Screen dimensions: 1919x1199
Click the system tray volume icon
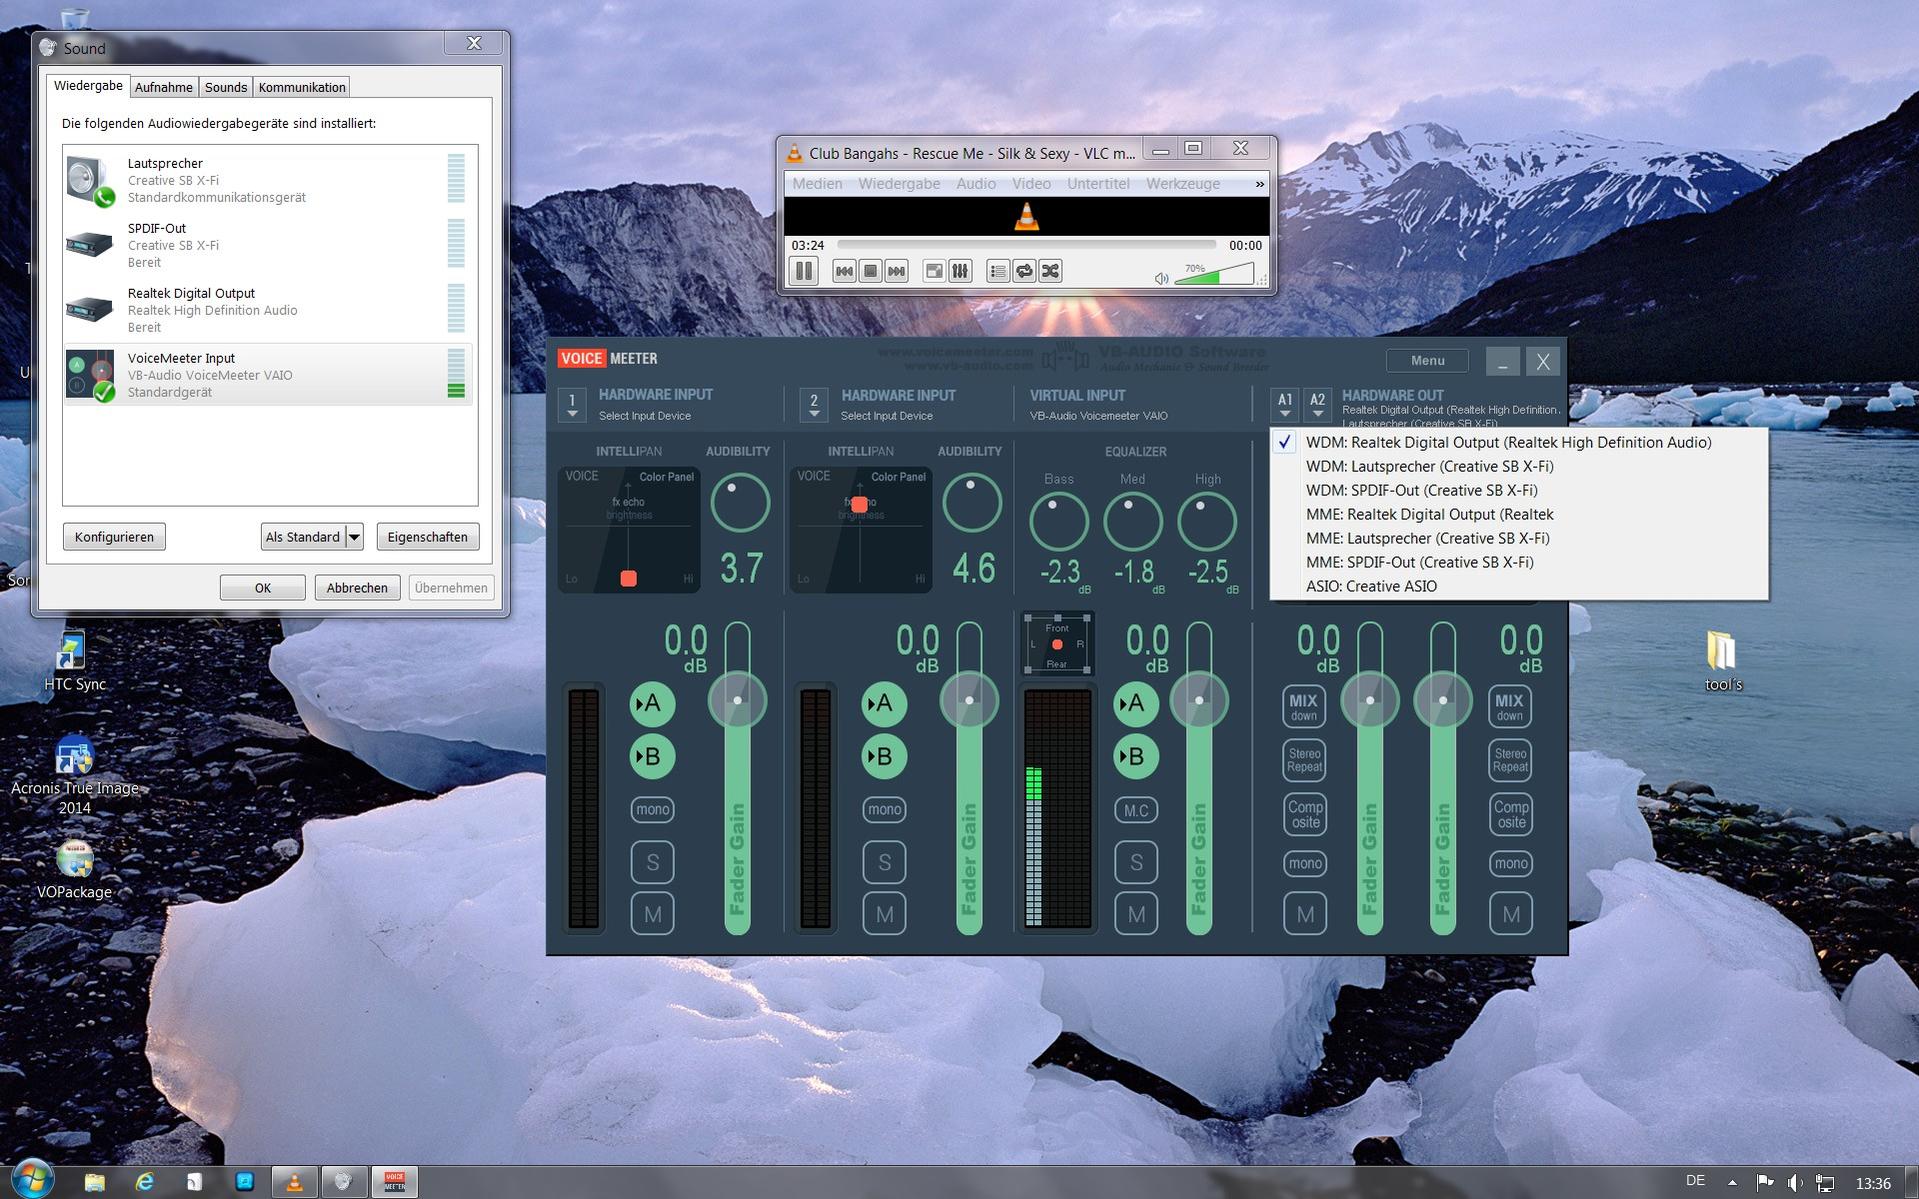pos(1794,1182)
